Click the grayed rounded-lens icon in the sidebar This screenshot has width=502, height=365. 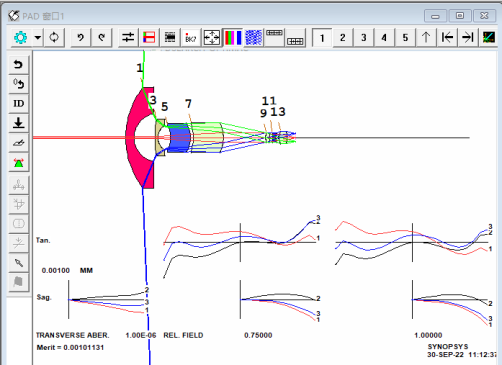coord(19,223)
